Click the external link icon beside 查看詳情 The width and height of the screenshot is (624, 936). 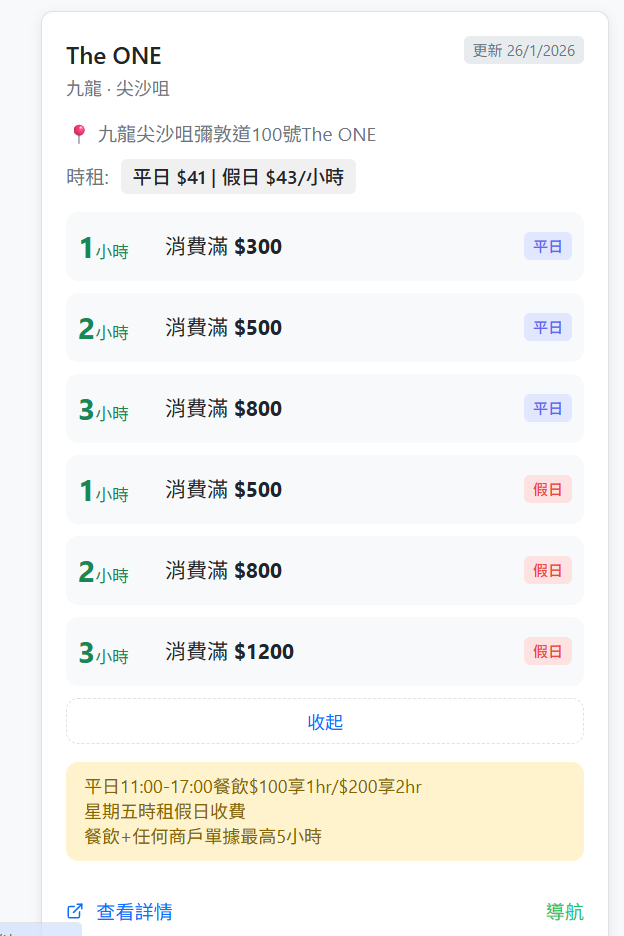point(75,911)
